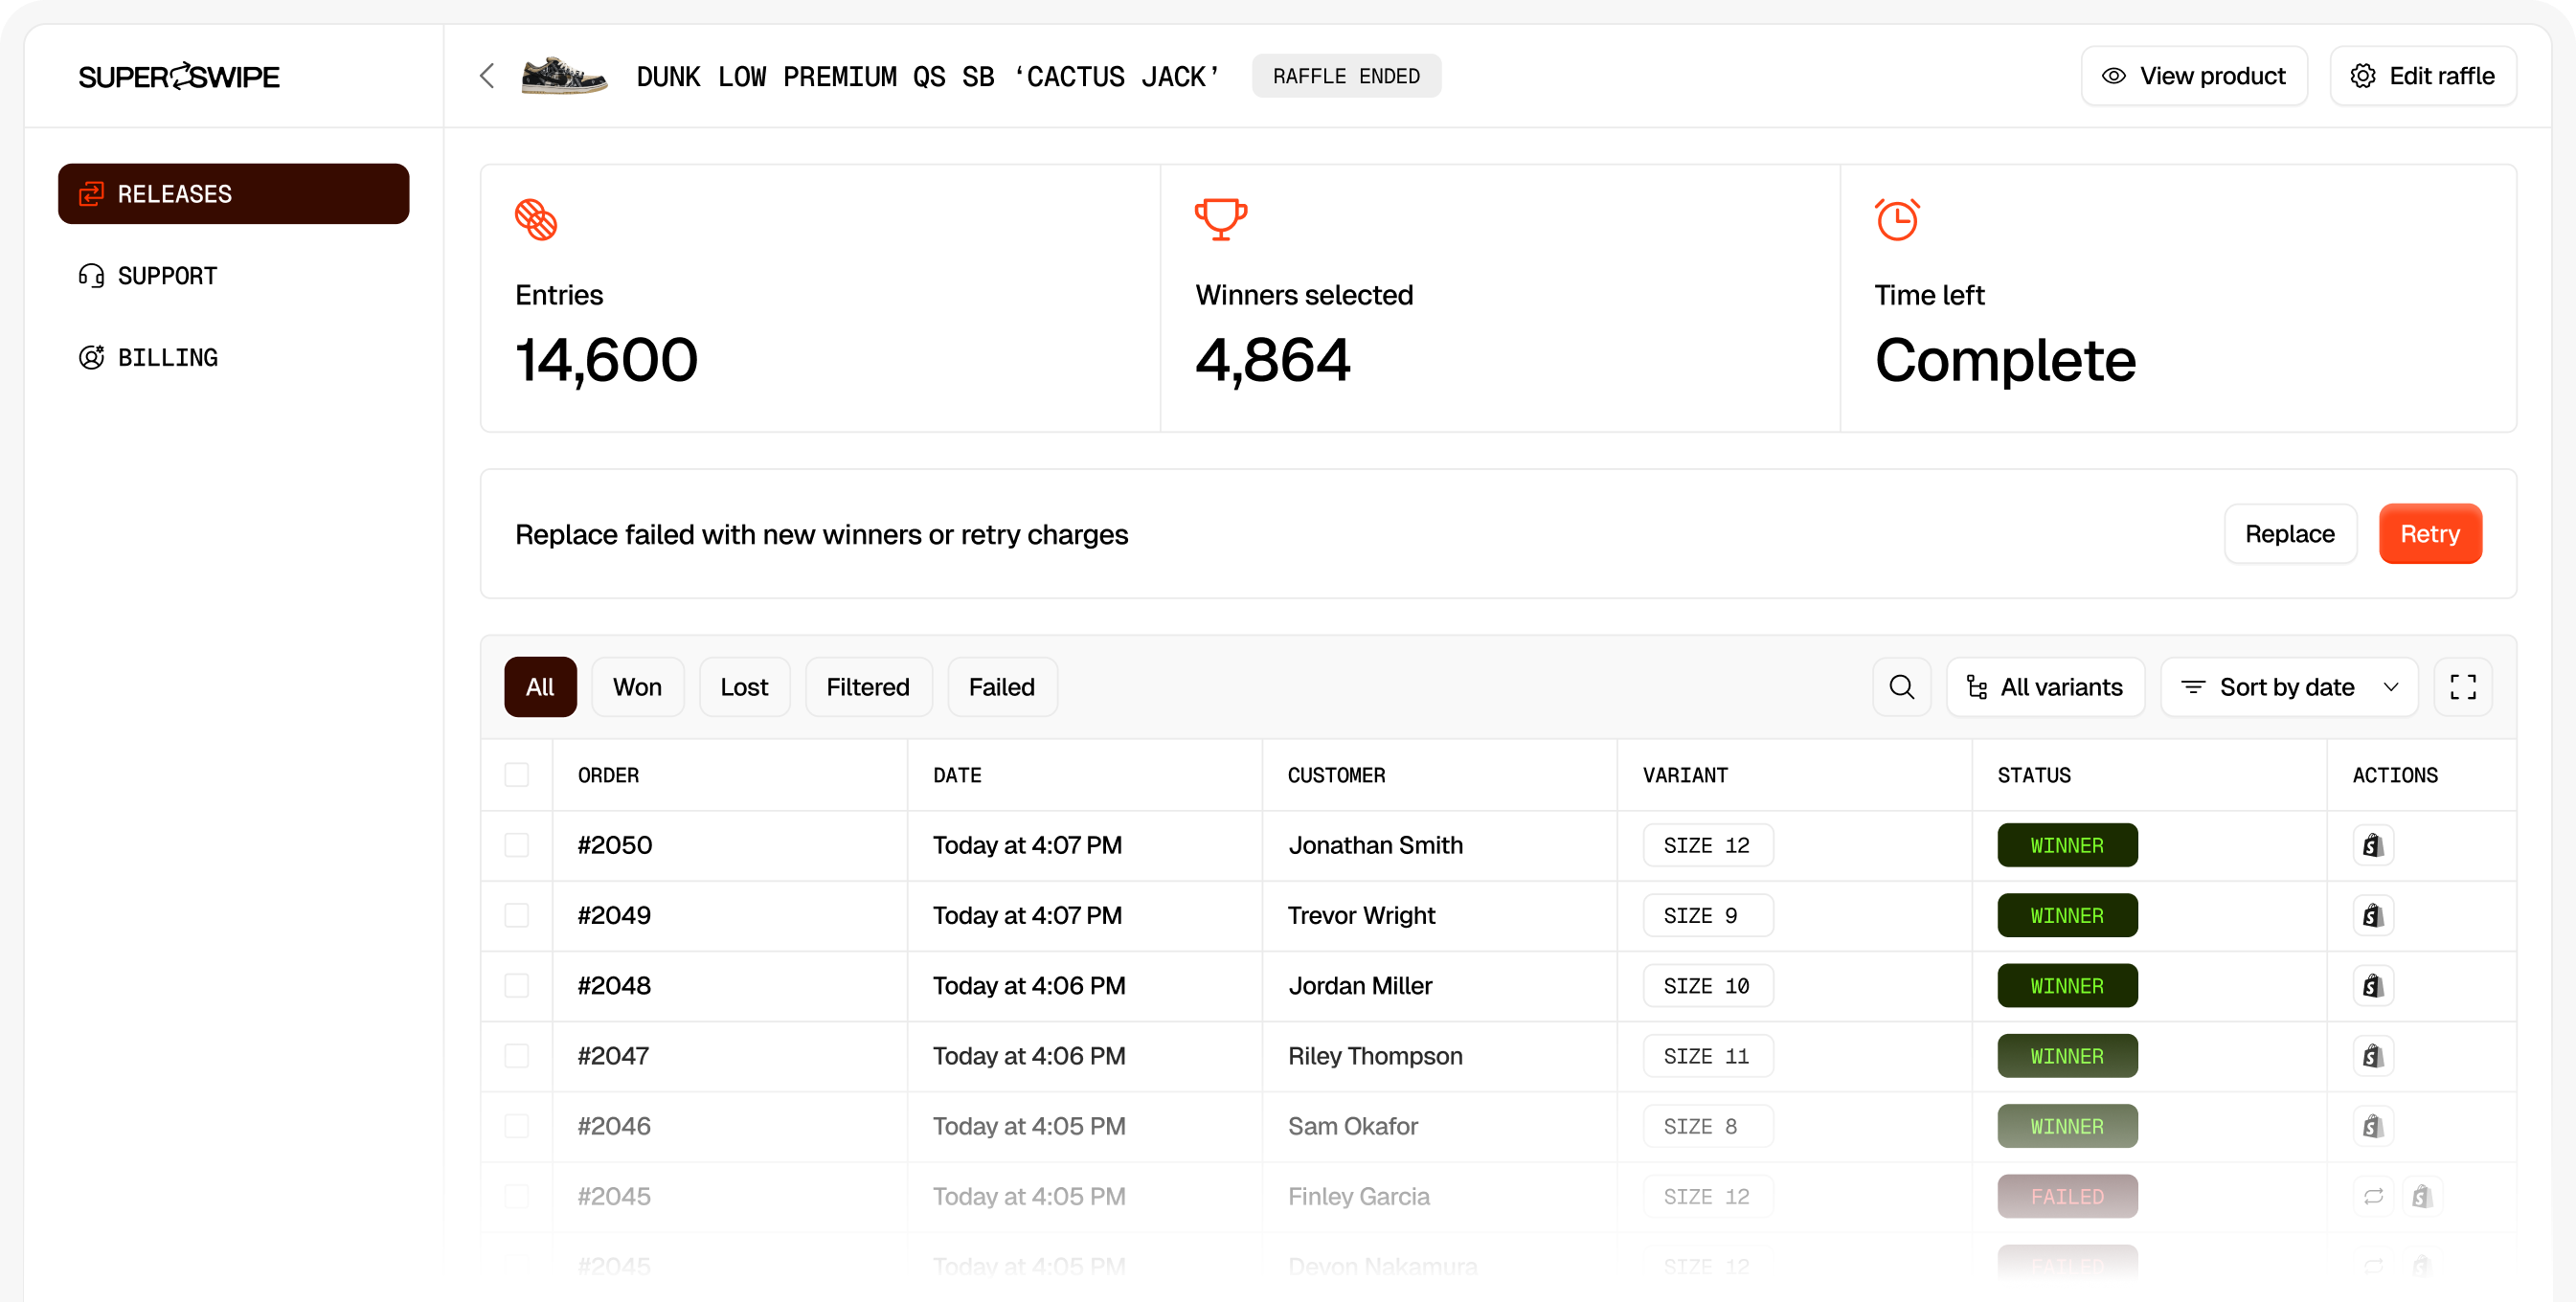Open the Shopify order for Jordan Miller
Viewport: 2576px width, 1302px height.
point(2372,986)
